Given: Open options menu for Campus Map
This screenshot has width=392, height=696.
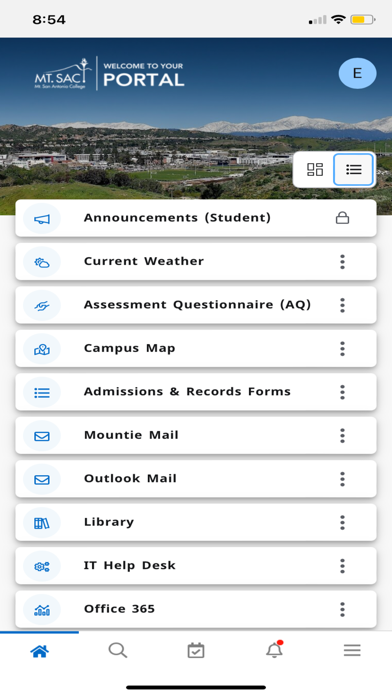Looking at the screenshot, I should 342,349.
